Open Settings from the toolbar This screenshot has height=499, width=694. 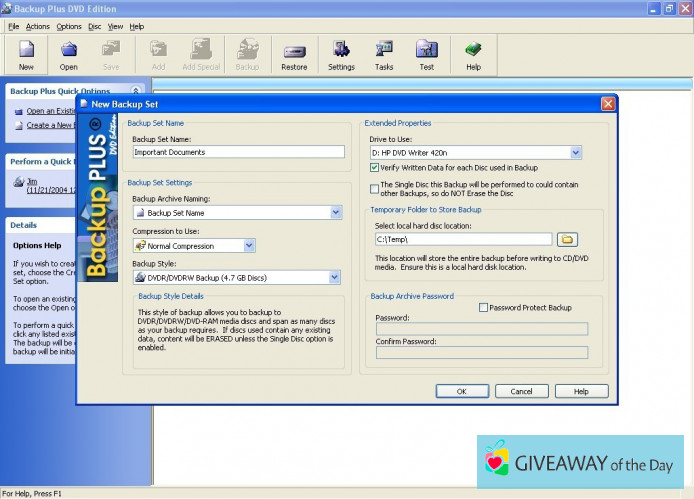click(x=341, y=54)
